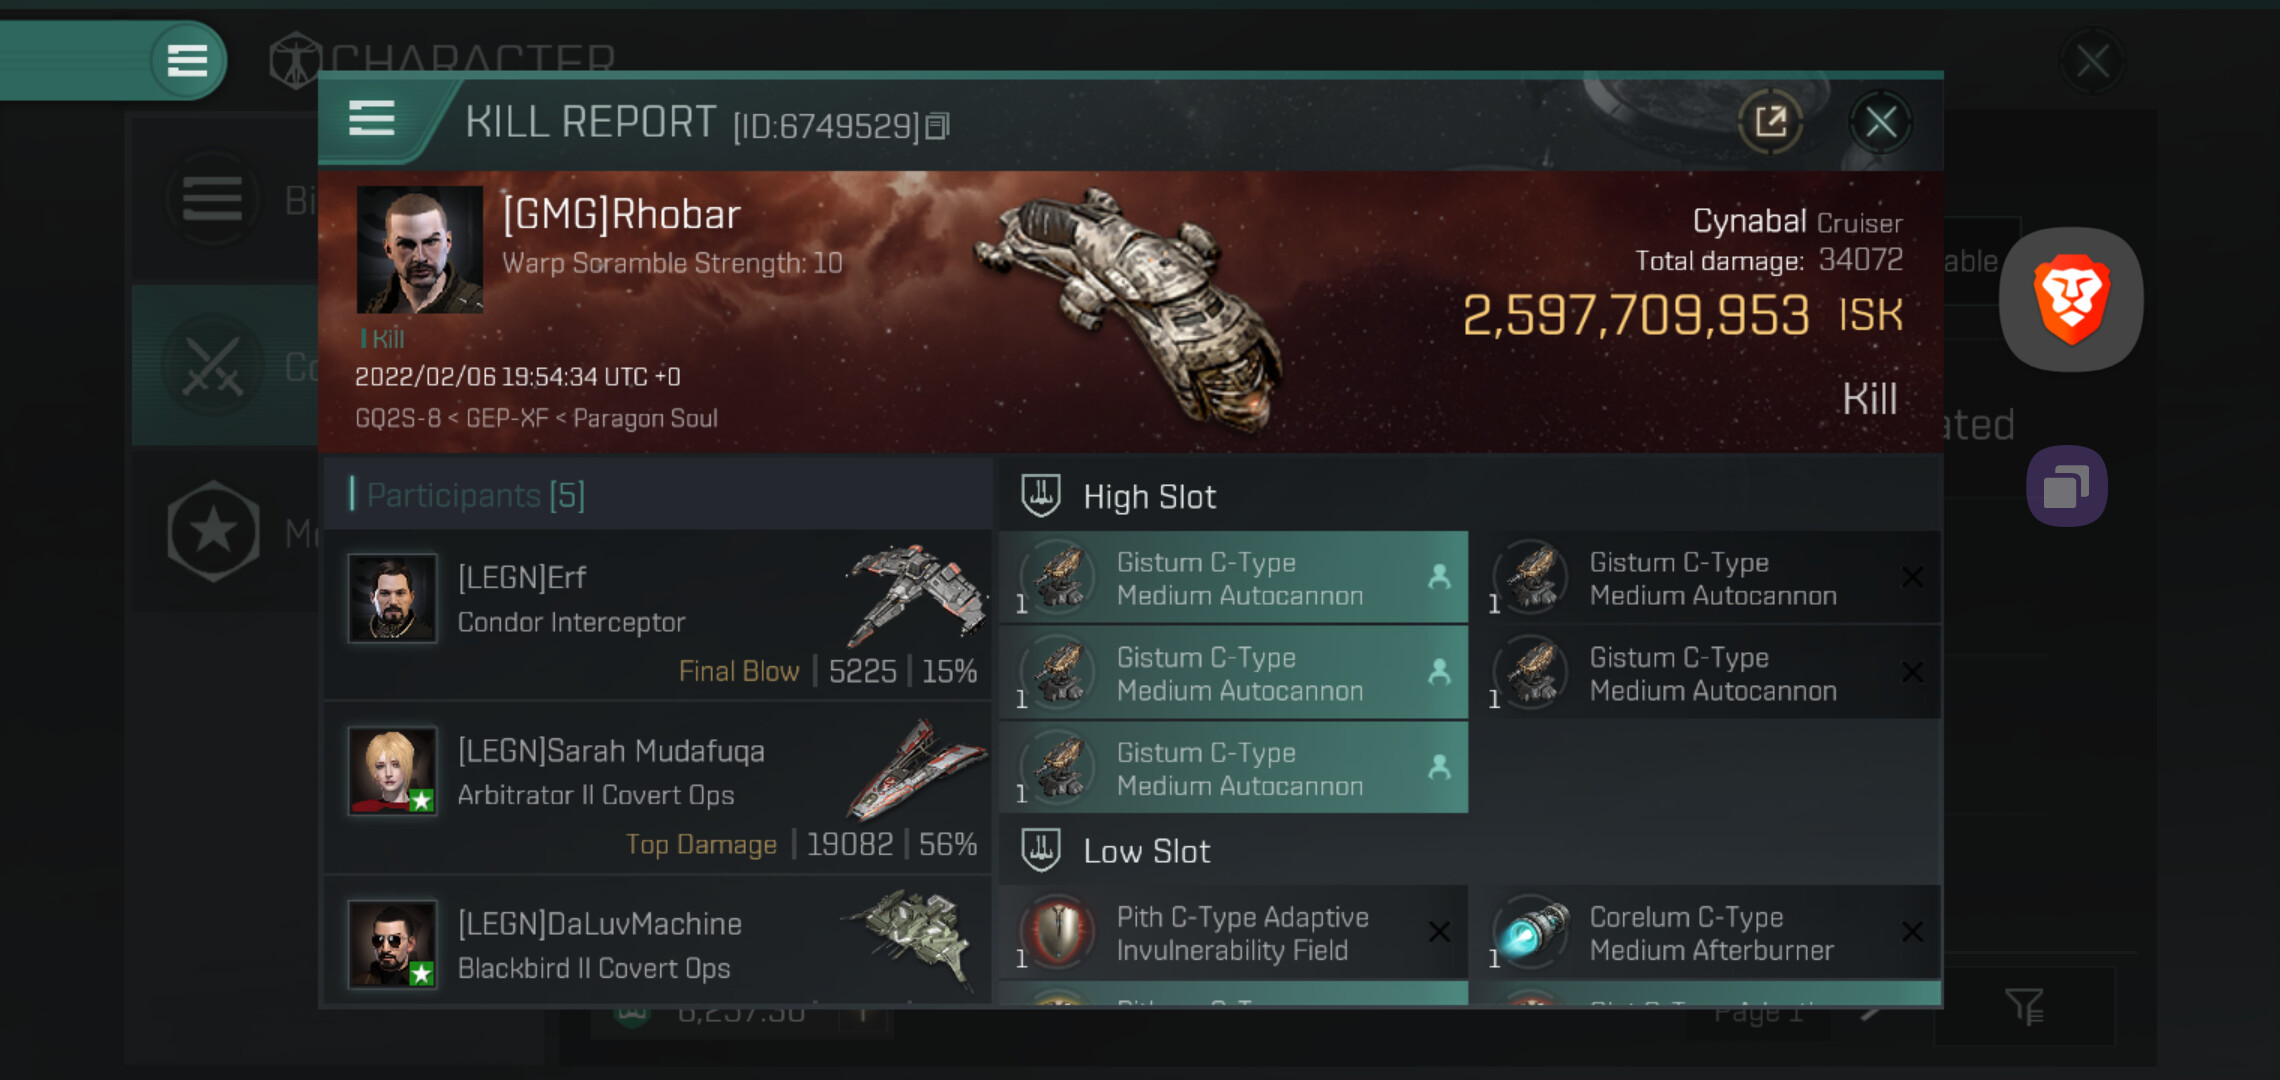This screenshot has width=2280, height=1080.
Task: Tap the purple multi-window floating icon
Action: tap(2067, 487)
